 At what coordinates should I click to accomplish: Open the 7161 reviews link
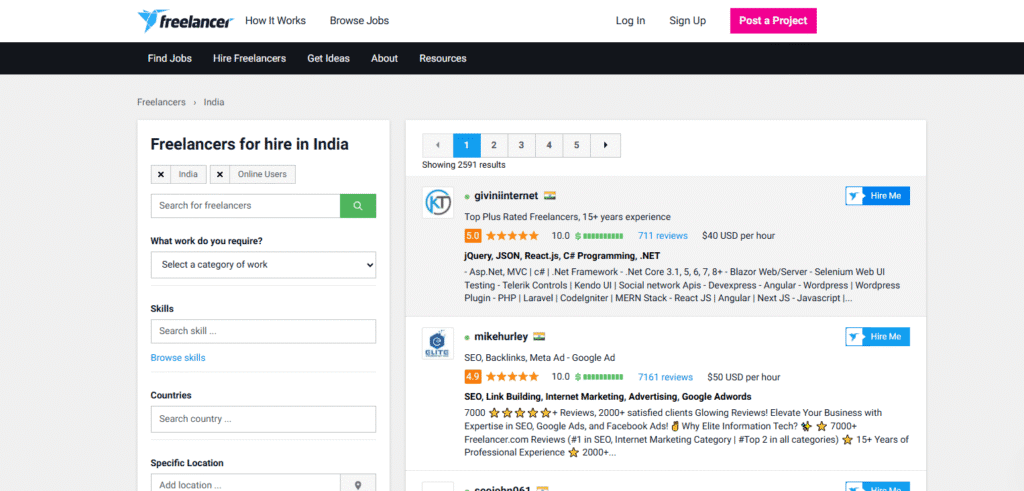point(665,377)
